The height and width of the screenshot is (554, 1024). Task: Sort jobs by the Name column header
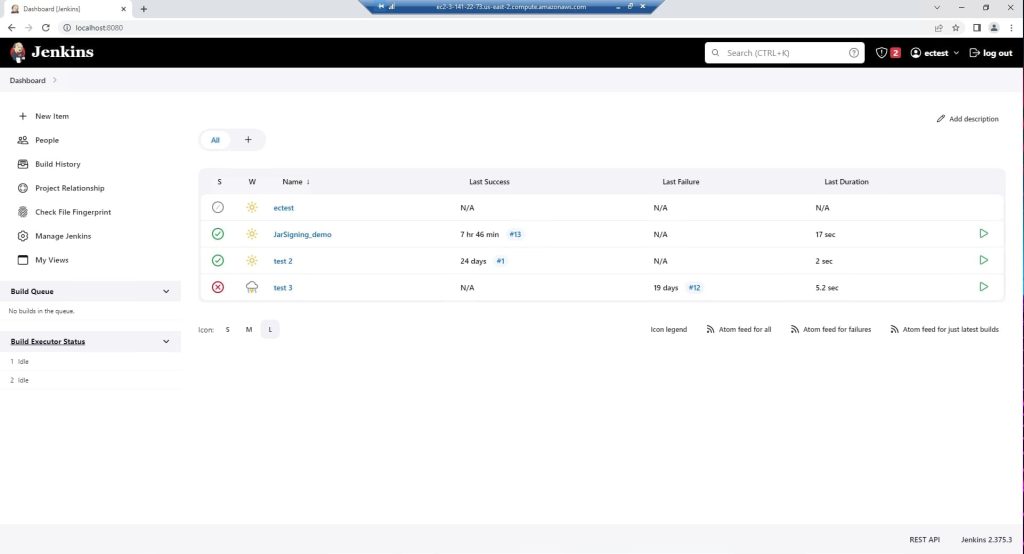[295, 182]
